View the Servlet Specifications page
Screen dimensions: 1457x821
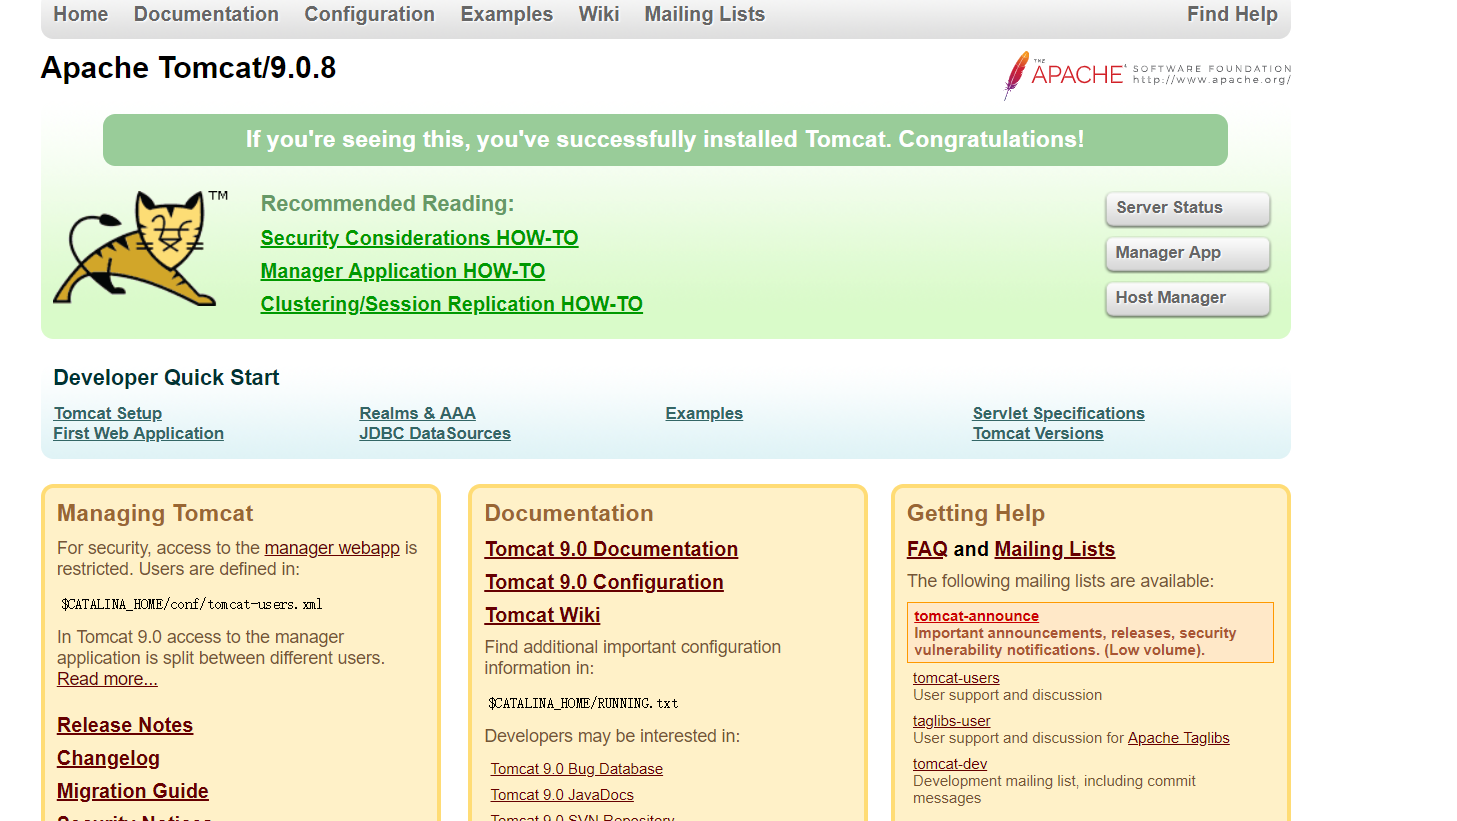click(1057, 413)
